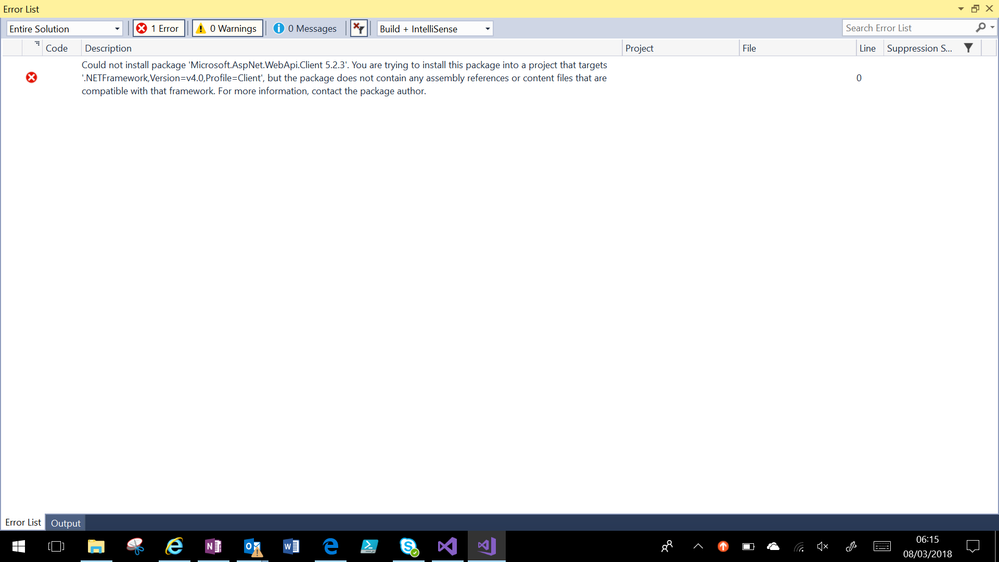The width and height of the screenshot is (999, 562).
Task: Click the severity category column header icon
Action: coord(32,48)
